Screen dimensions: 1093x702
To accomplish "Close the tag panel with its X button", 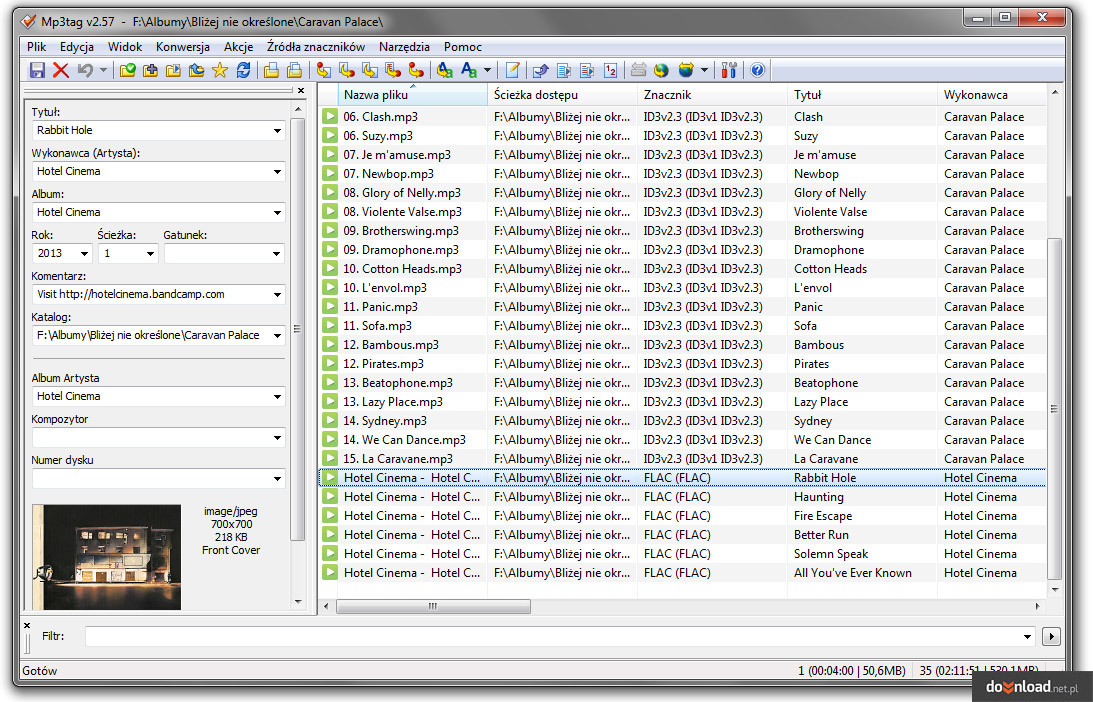I will (300, 91).
